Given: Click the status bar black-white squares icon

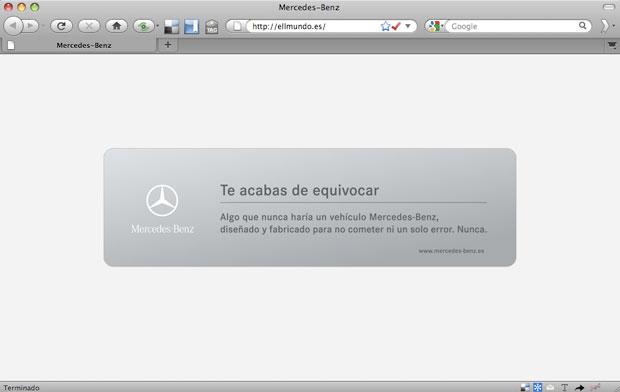Looking at the screenshot, I should [x=525, y=388].
